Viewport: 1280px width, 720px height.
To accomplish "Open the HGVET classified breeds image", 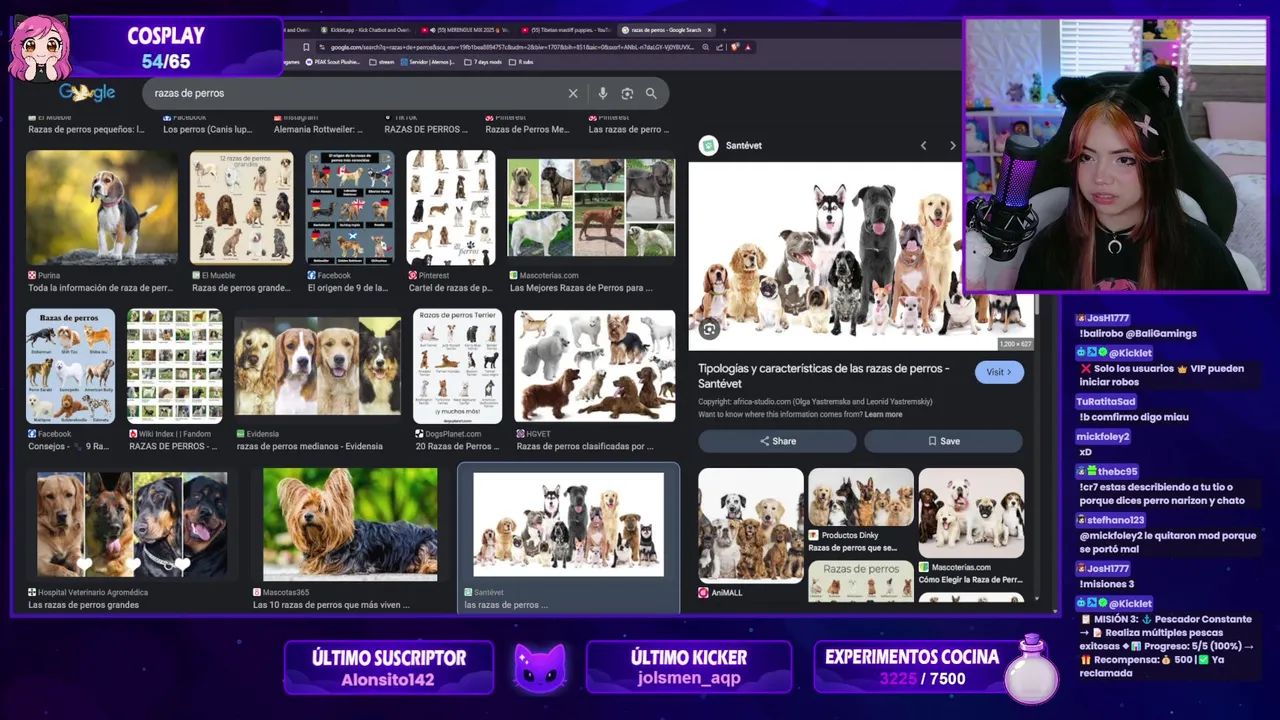I will pos(595,366).
